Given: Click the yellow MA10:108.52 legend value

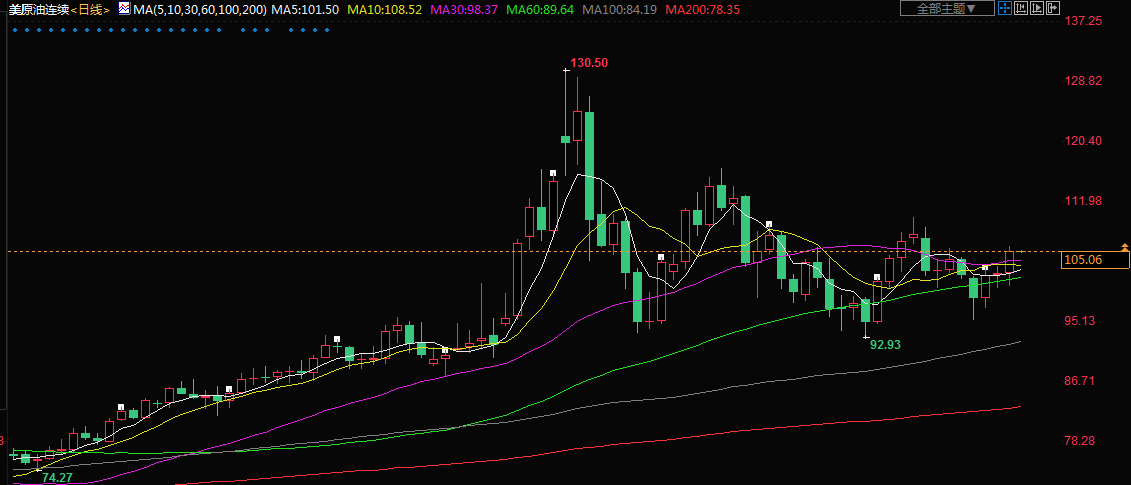Looking at the screenshot, I should coord(386,9).
